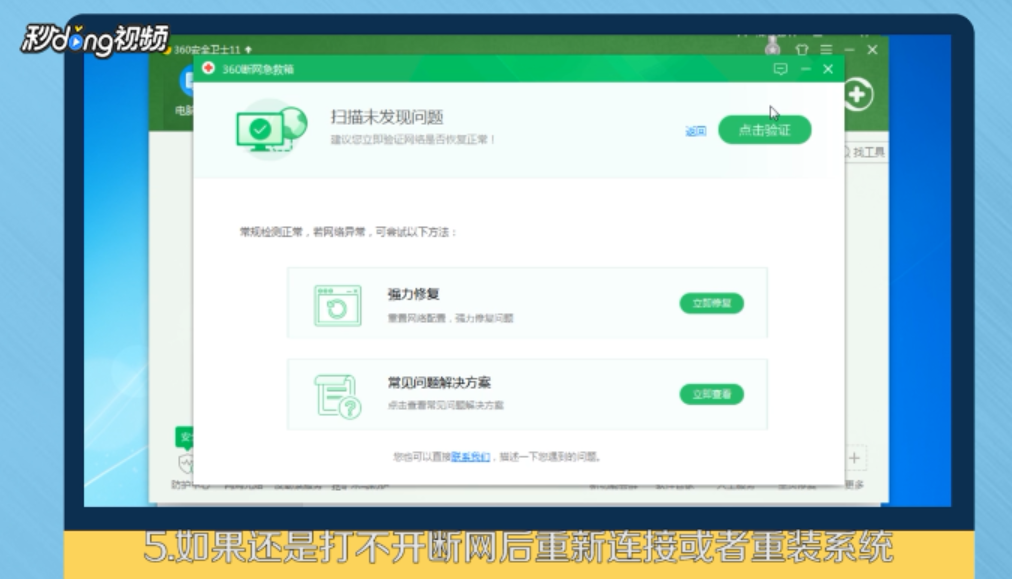Click the upgrade arrow beside 360安全卫士11
1012x579 pixels.
(x=248, y=50)
